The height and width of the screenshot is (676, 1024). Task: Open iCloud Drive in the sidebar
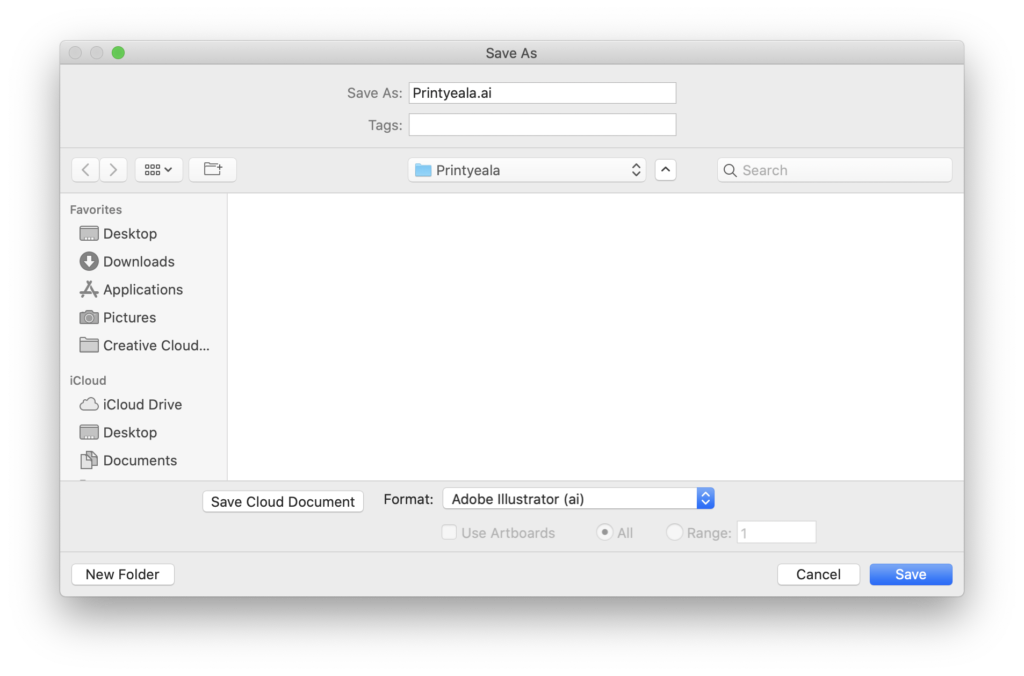pyautogui.click(x=142, y=405)
